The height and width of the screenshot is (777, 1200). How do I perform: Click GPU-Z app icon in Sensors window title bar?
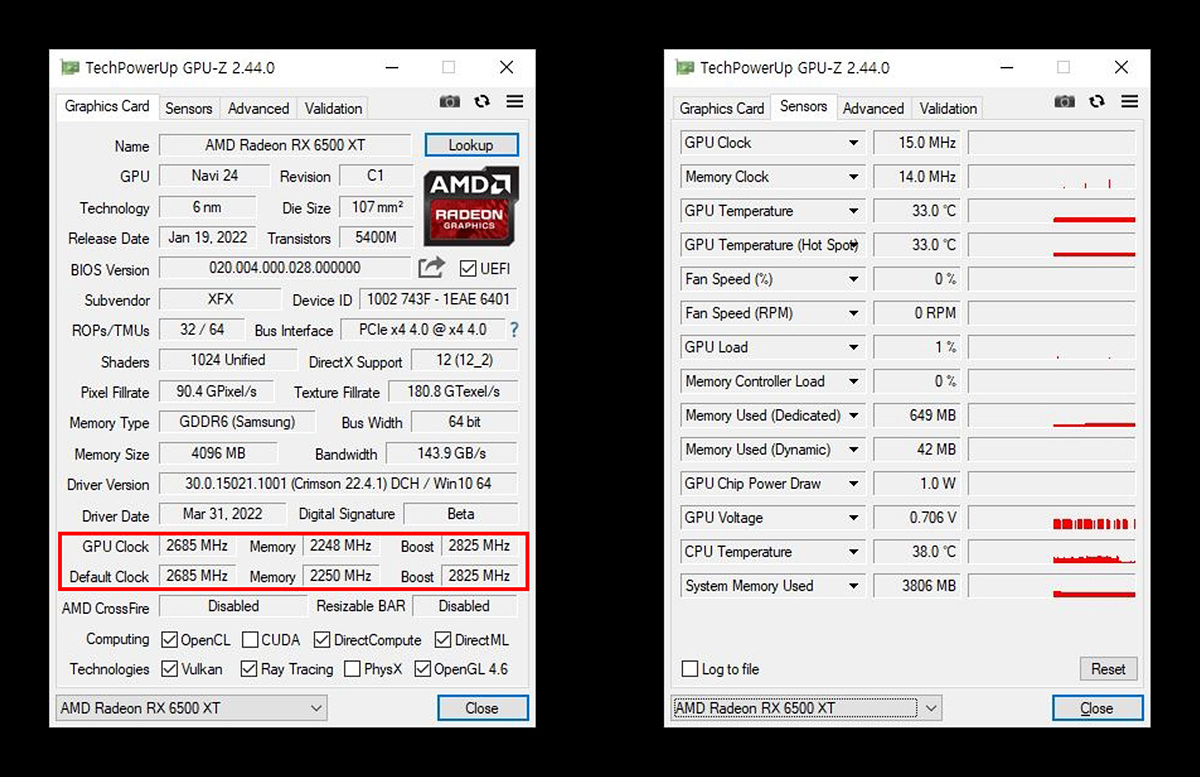tap(684, 68)
